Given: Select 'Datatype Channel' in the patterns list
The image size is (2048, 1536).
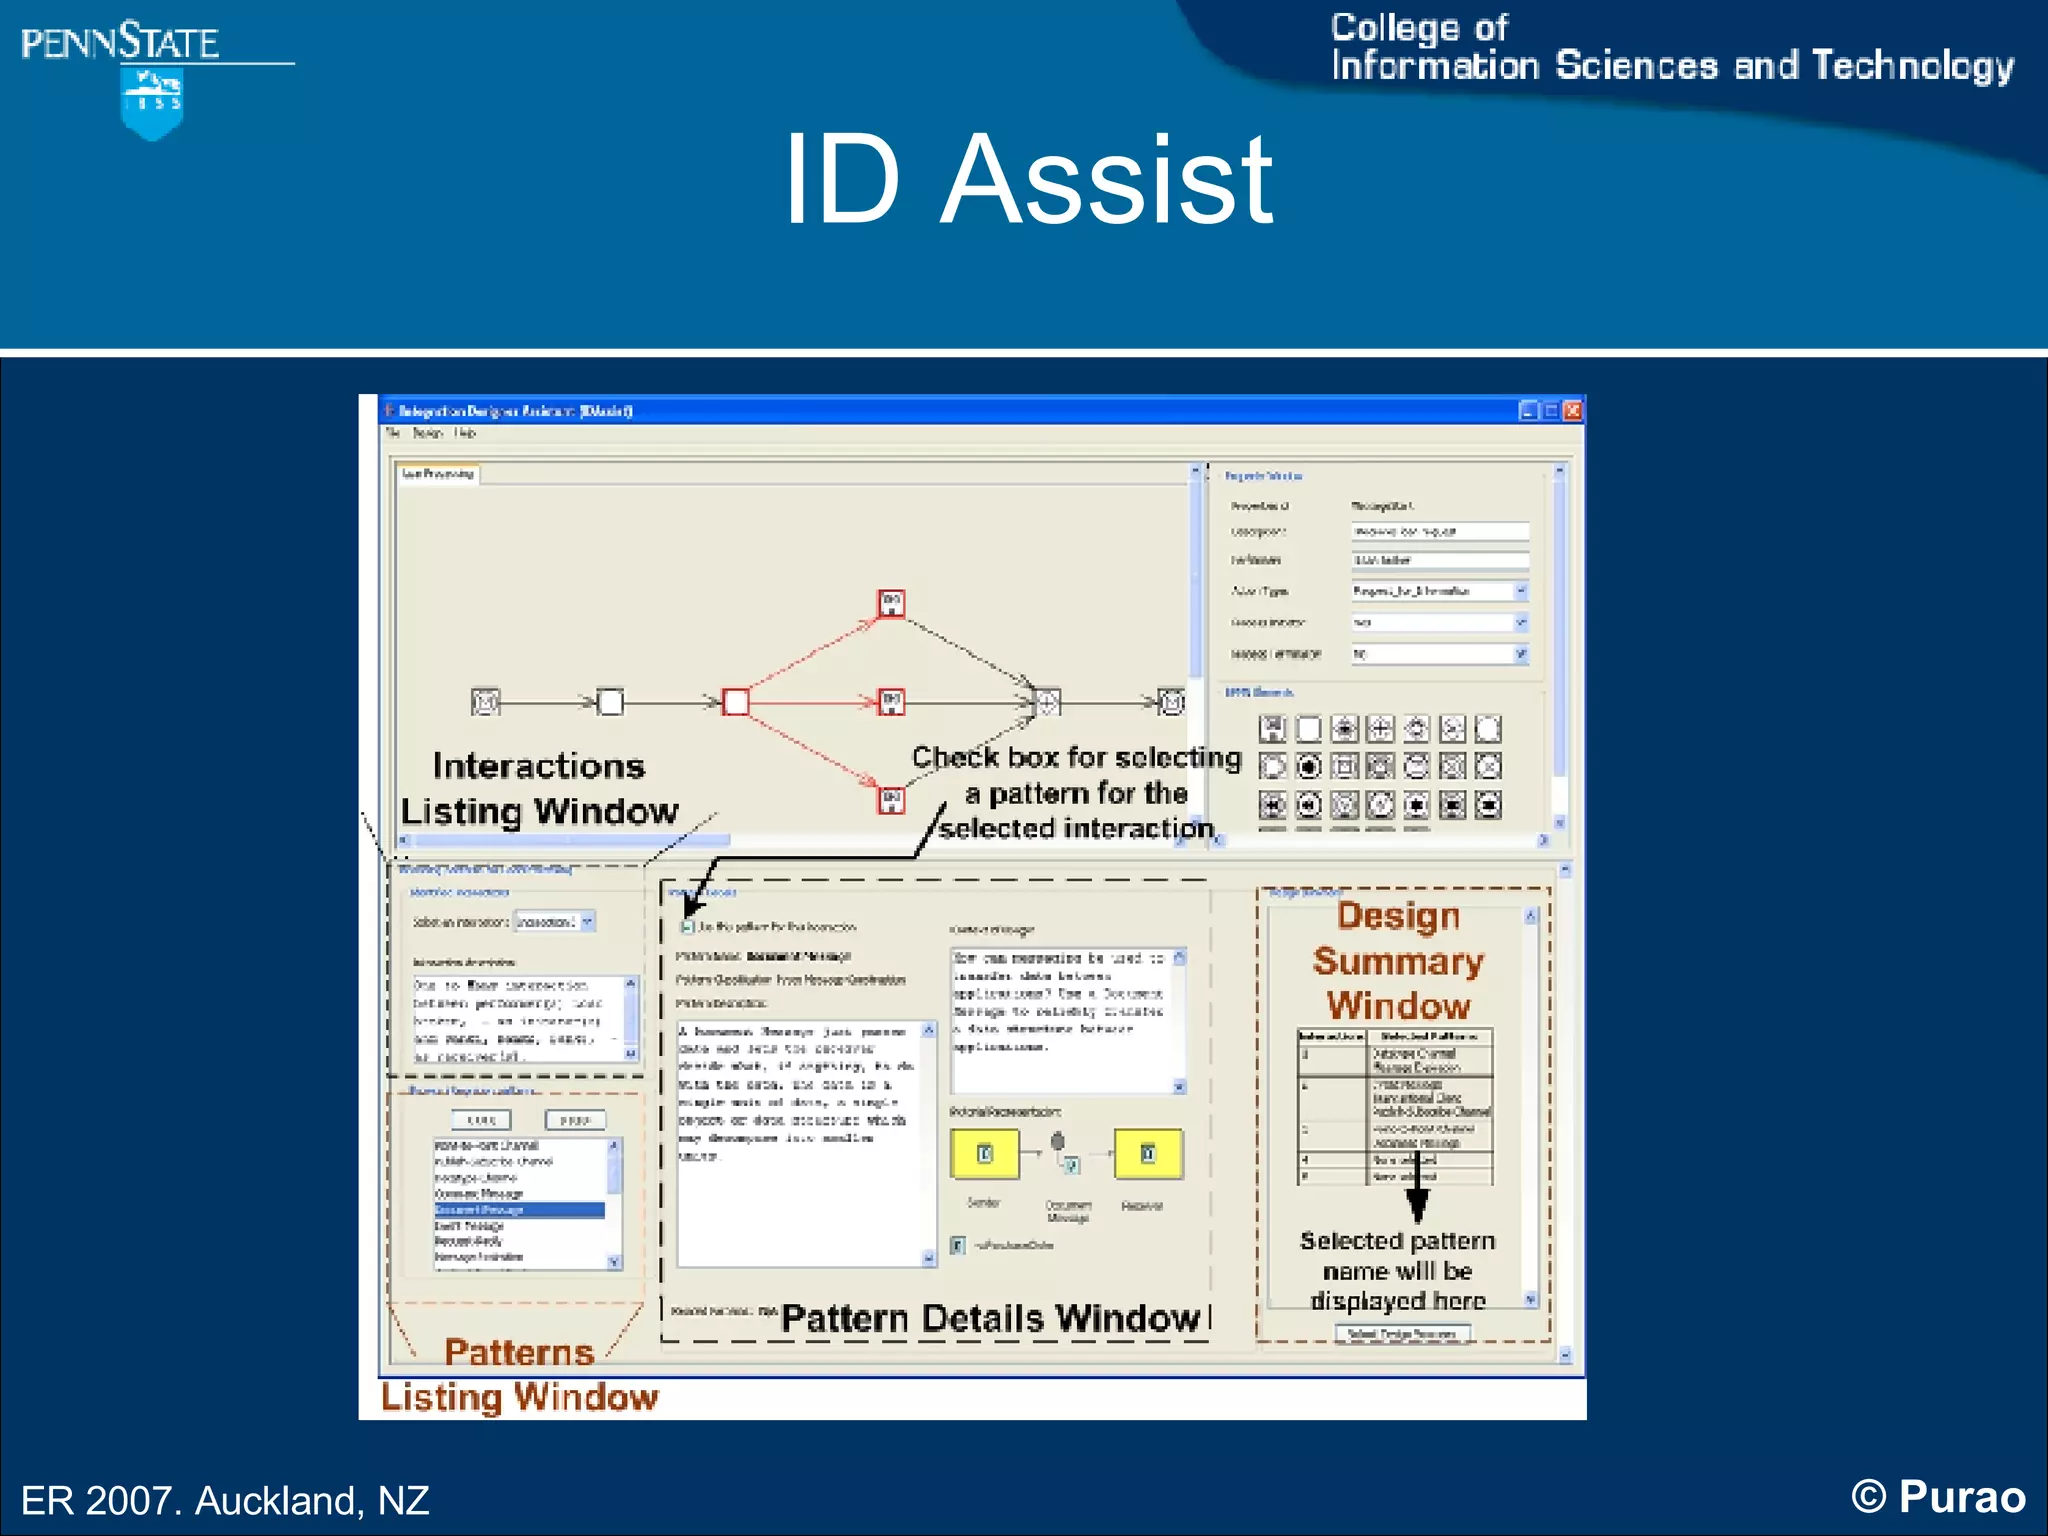Looking at the screenshot, I should point(519,1177).
